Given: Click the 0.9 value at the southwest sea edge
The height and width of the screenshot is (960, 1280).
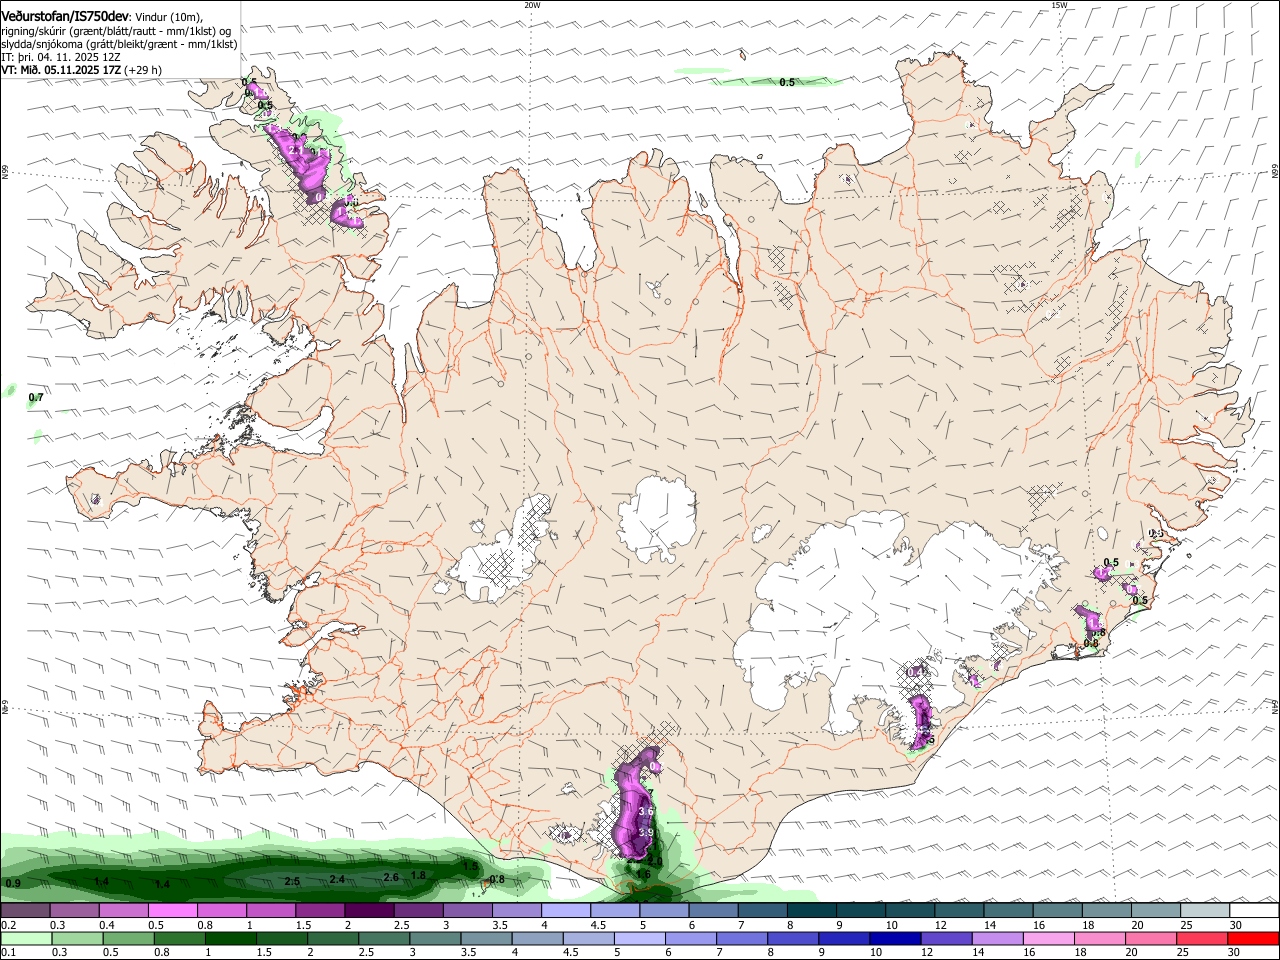Looking at the screenshot, I should [x=13, y=884].
